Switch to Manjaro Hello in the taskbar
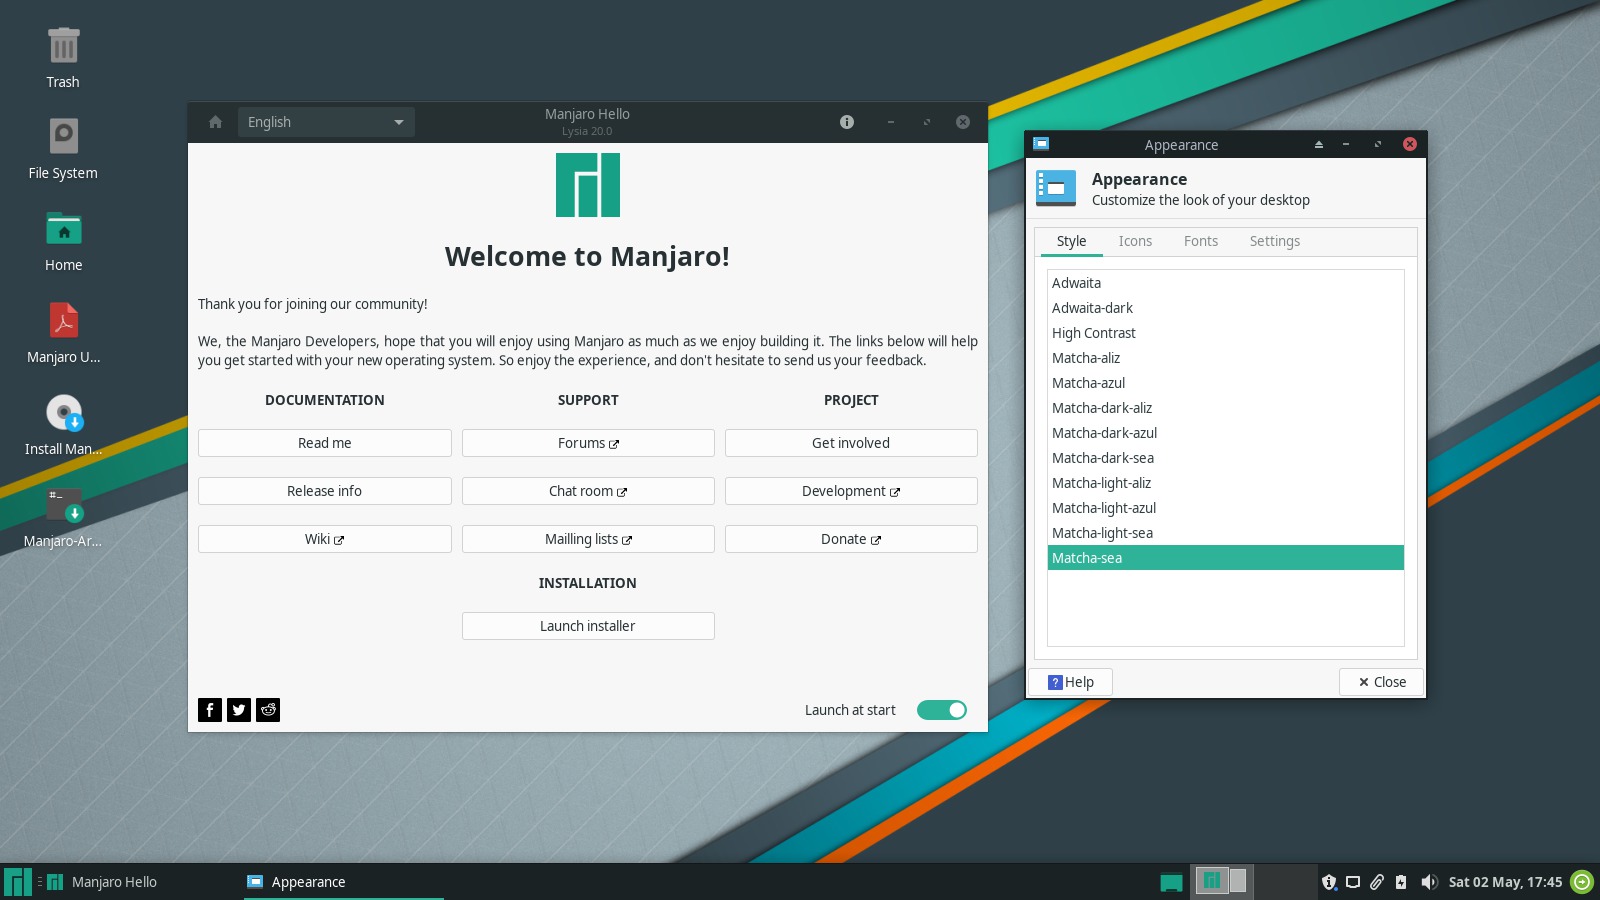1600x900 pixels. 142,882
